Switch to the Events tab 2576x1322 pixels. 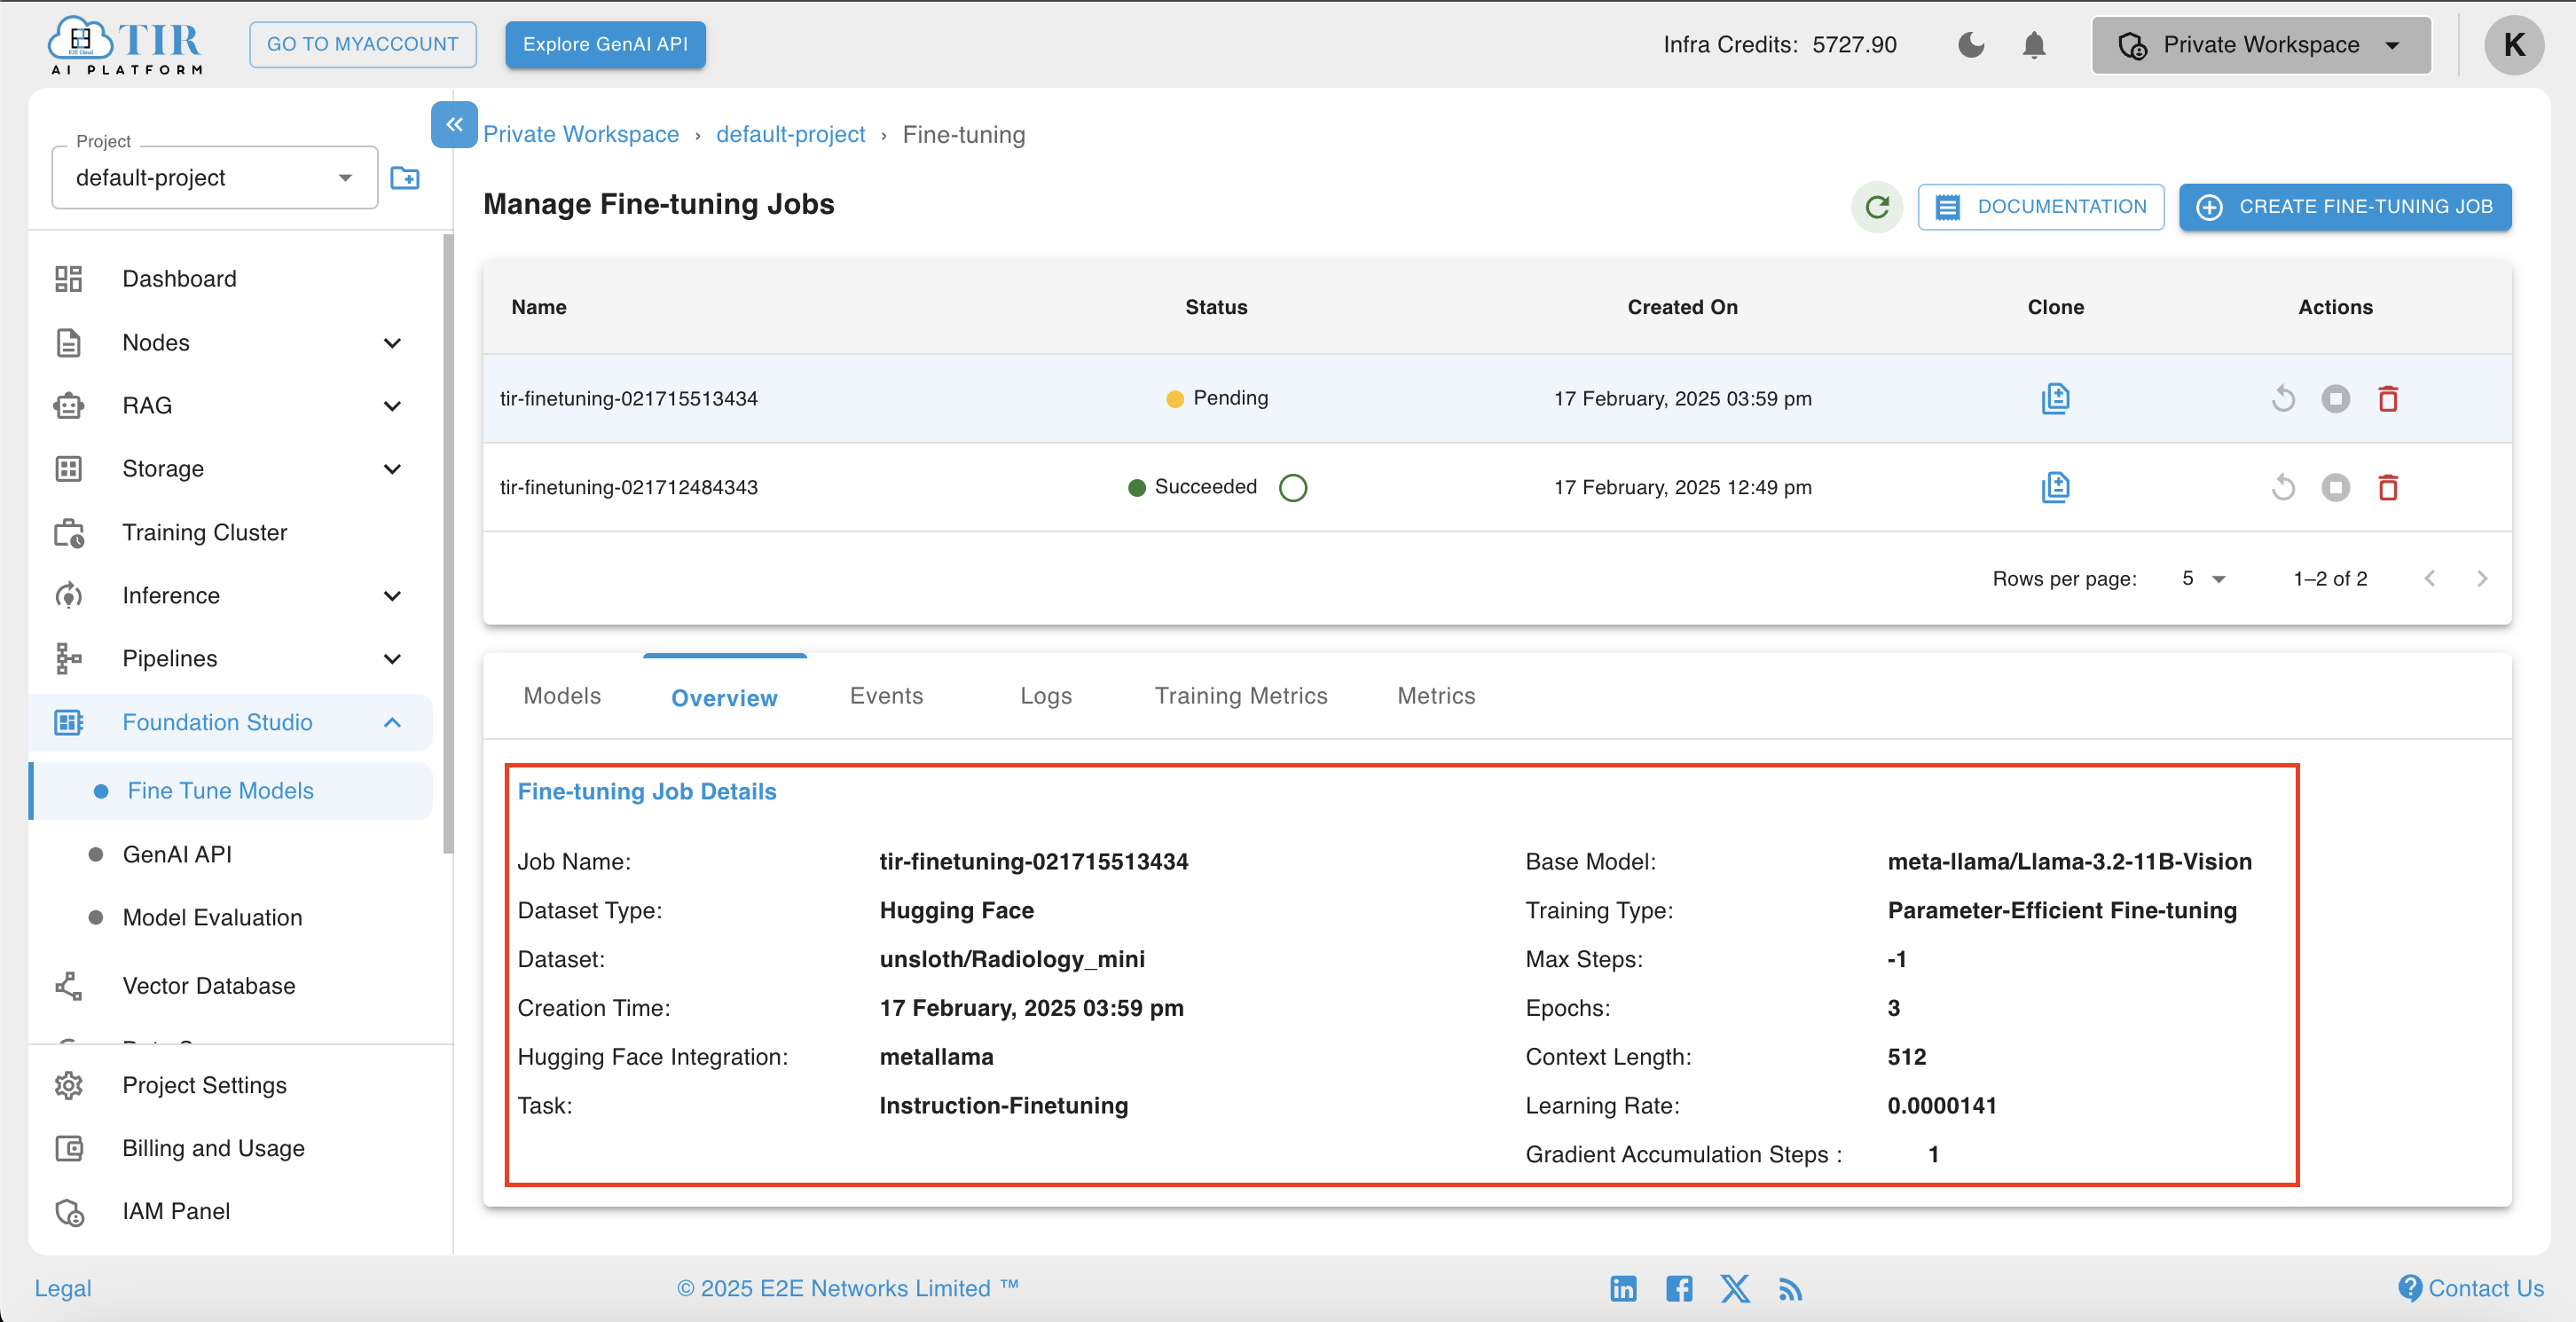point(886,696)
